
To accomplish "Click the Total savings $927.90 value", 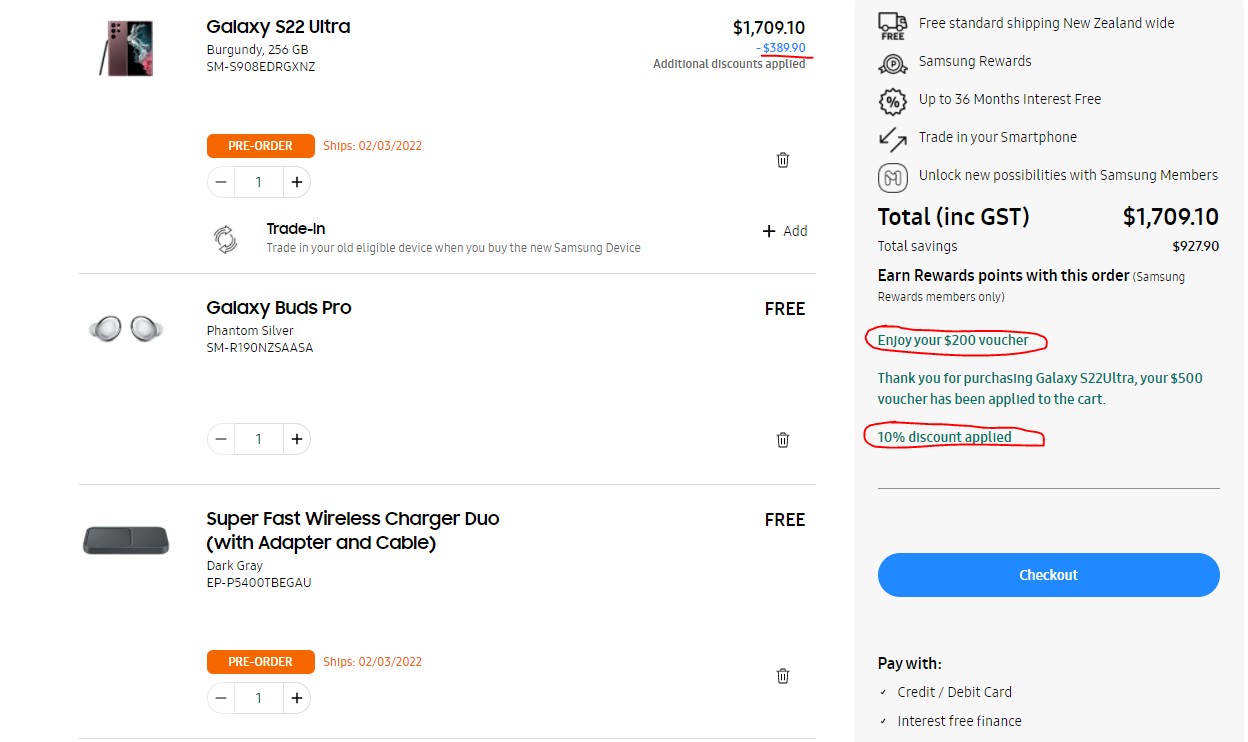I will (1196, 246).
